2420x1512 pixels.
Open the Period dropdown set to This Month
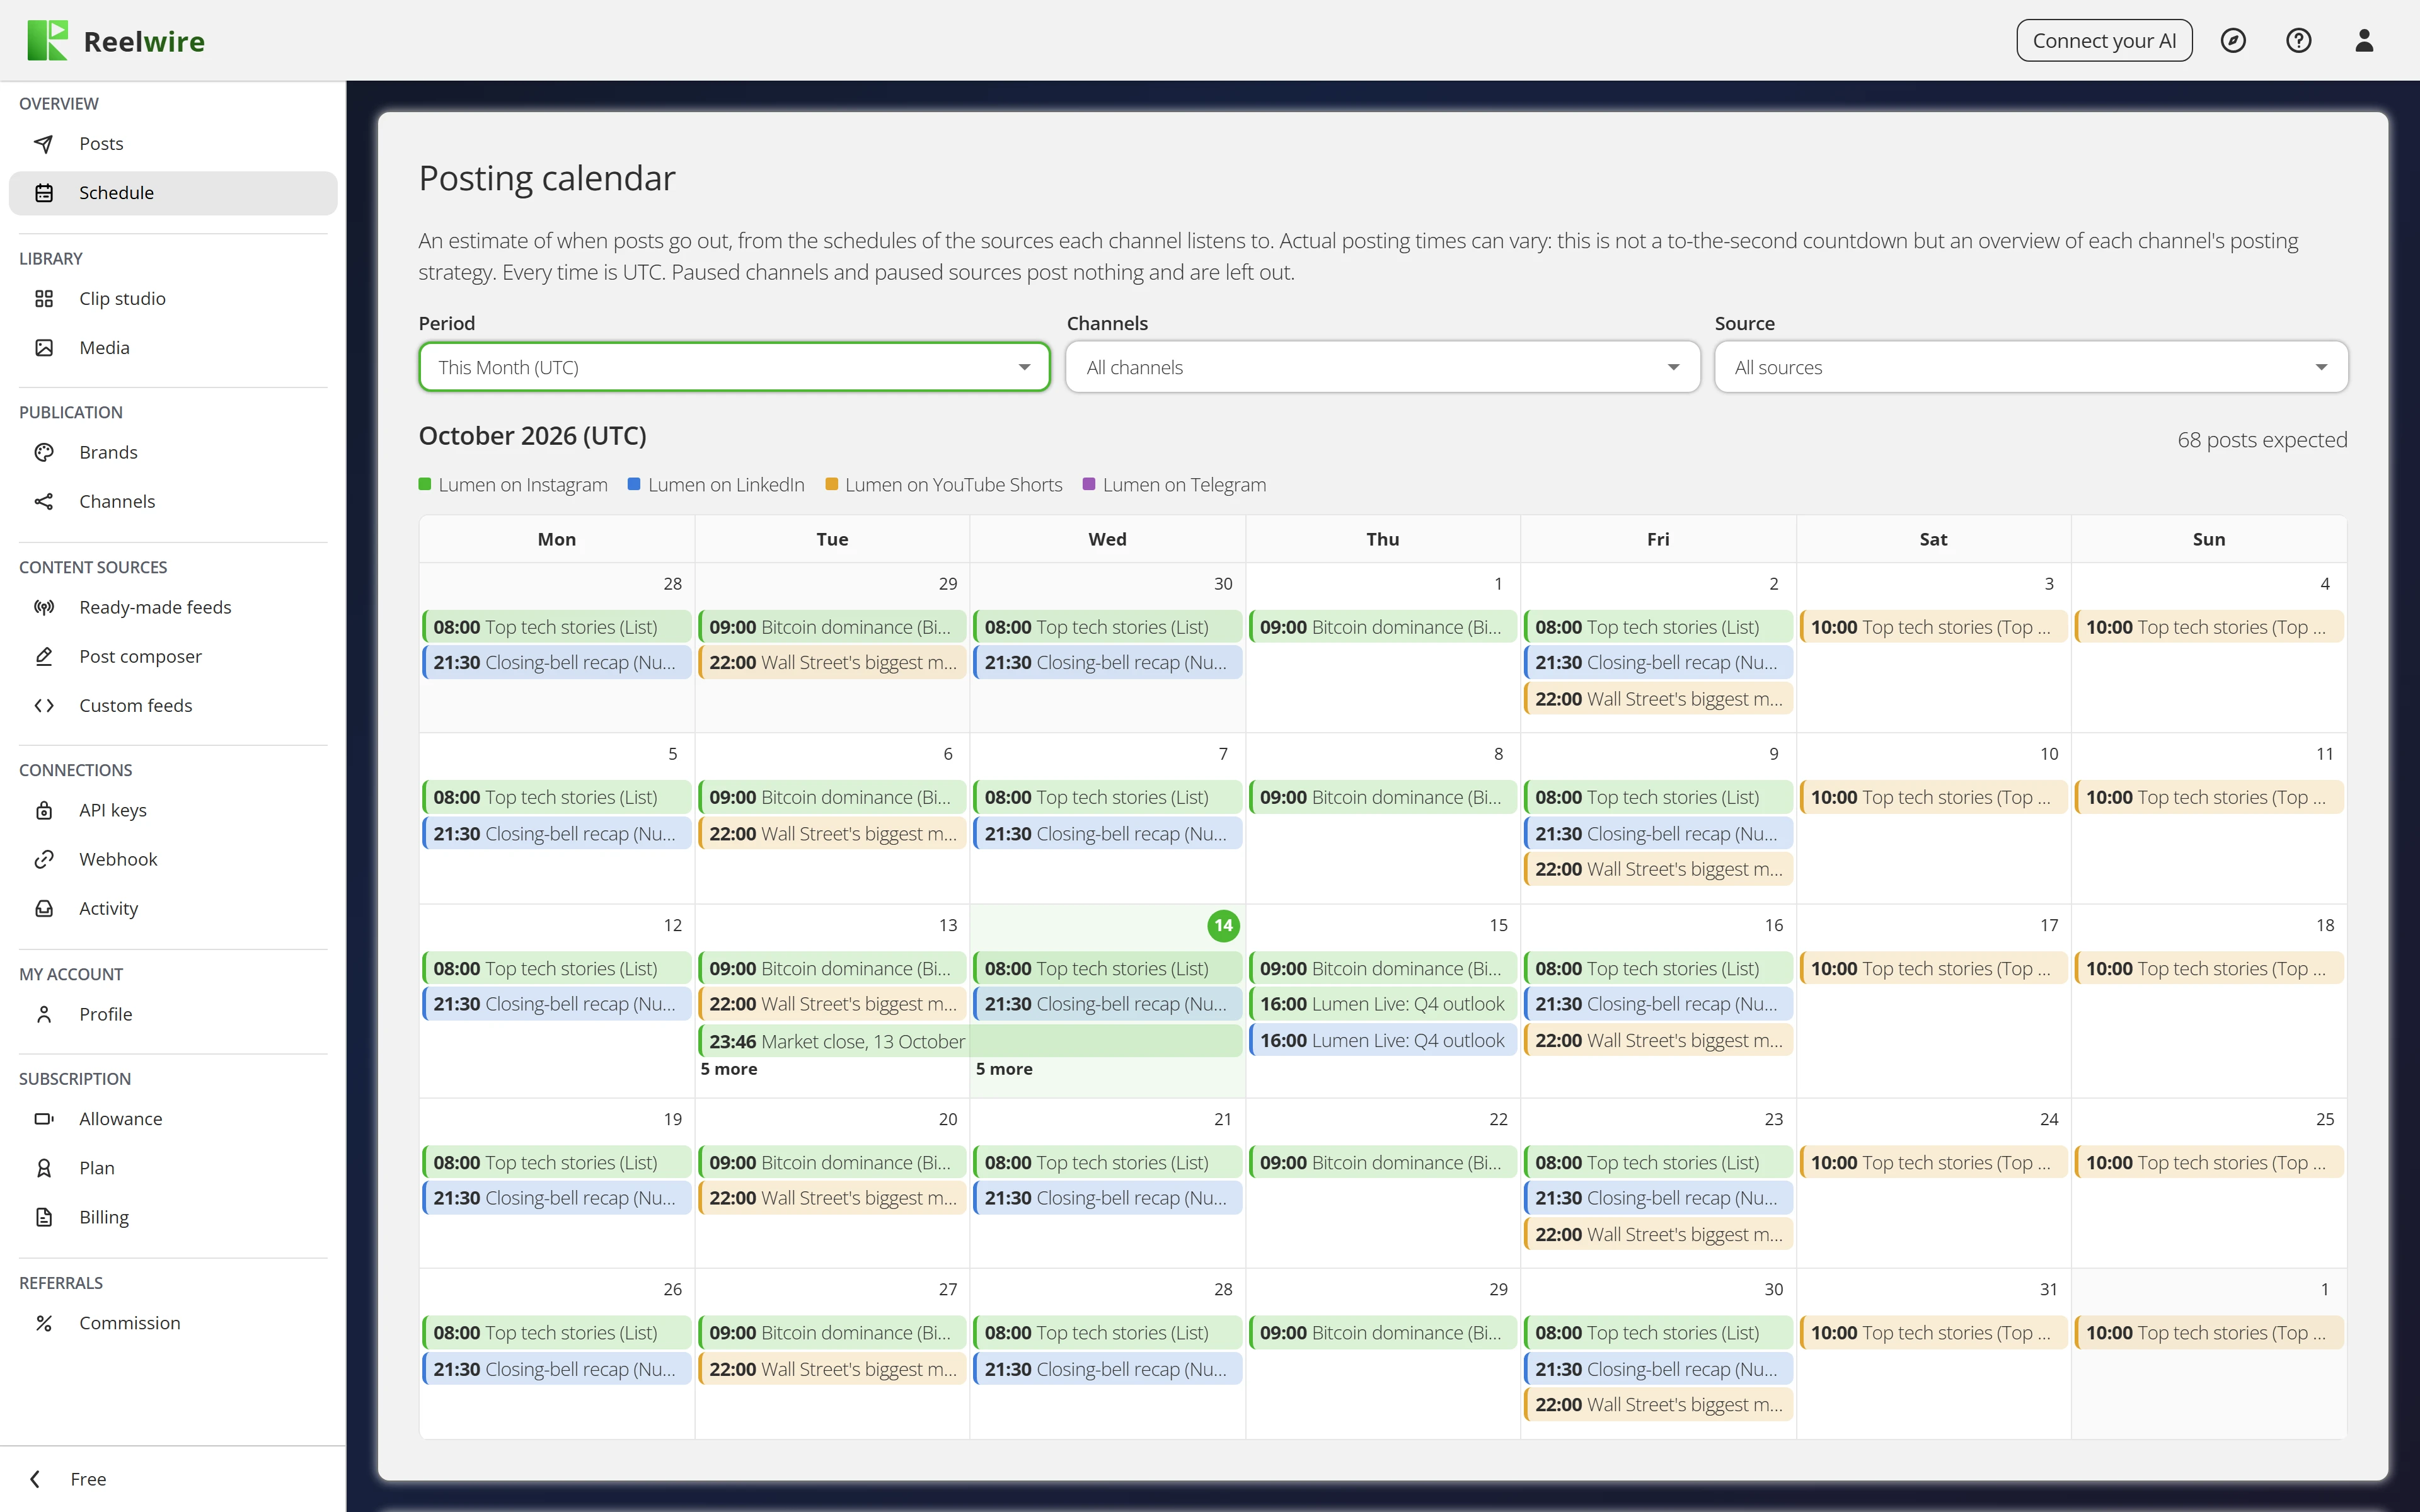click(x=734, y=368)
